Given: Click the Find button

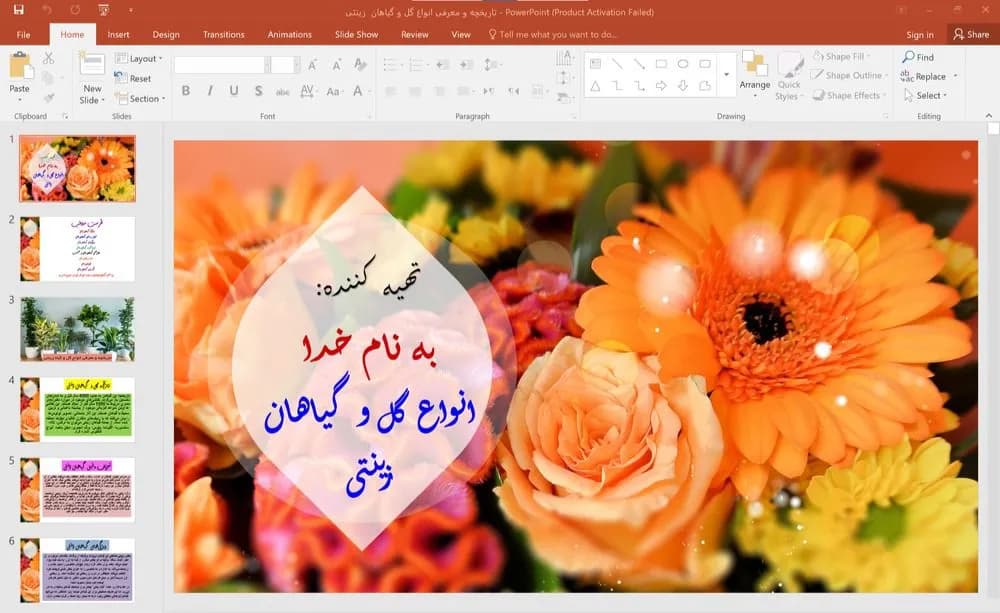Looking at the screenshot, I should (x=918, y=57).
